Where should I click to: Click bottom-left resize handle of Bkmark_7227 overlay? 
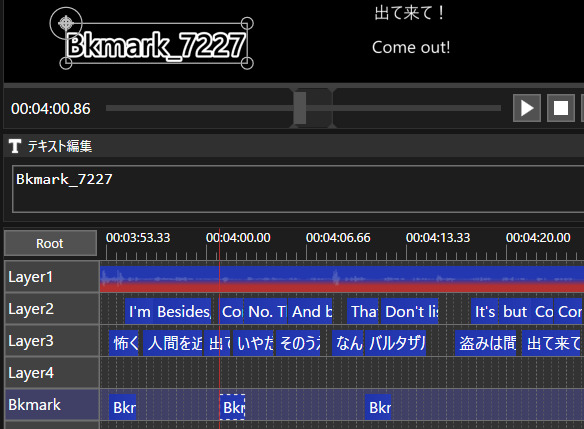point(66,63)
